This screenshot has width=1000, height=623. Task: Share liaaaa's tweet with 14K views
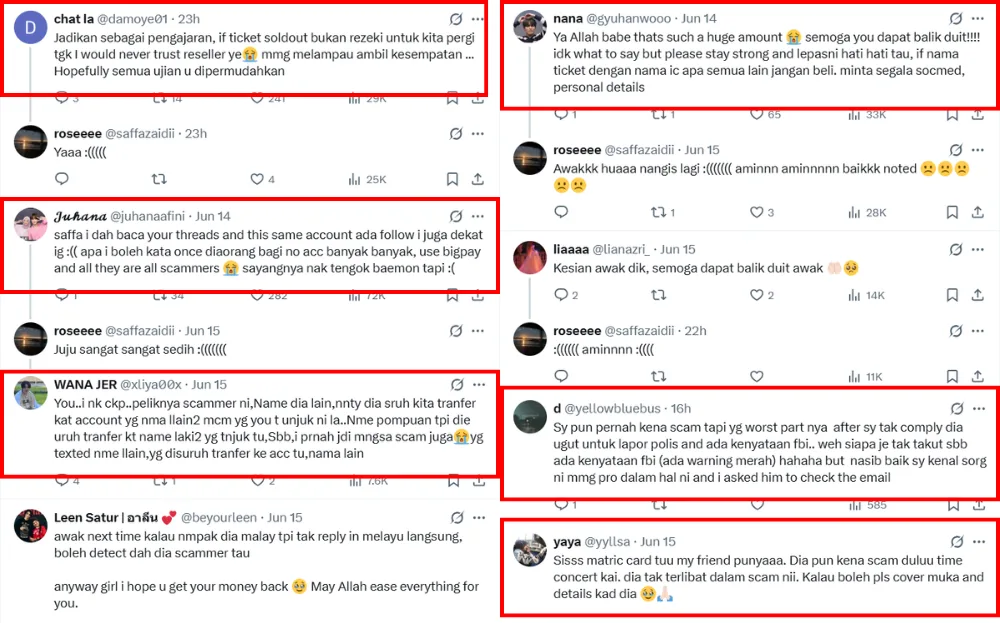point(977,295)
